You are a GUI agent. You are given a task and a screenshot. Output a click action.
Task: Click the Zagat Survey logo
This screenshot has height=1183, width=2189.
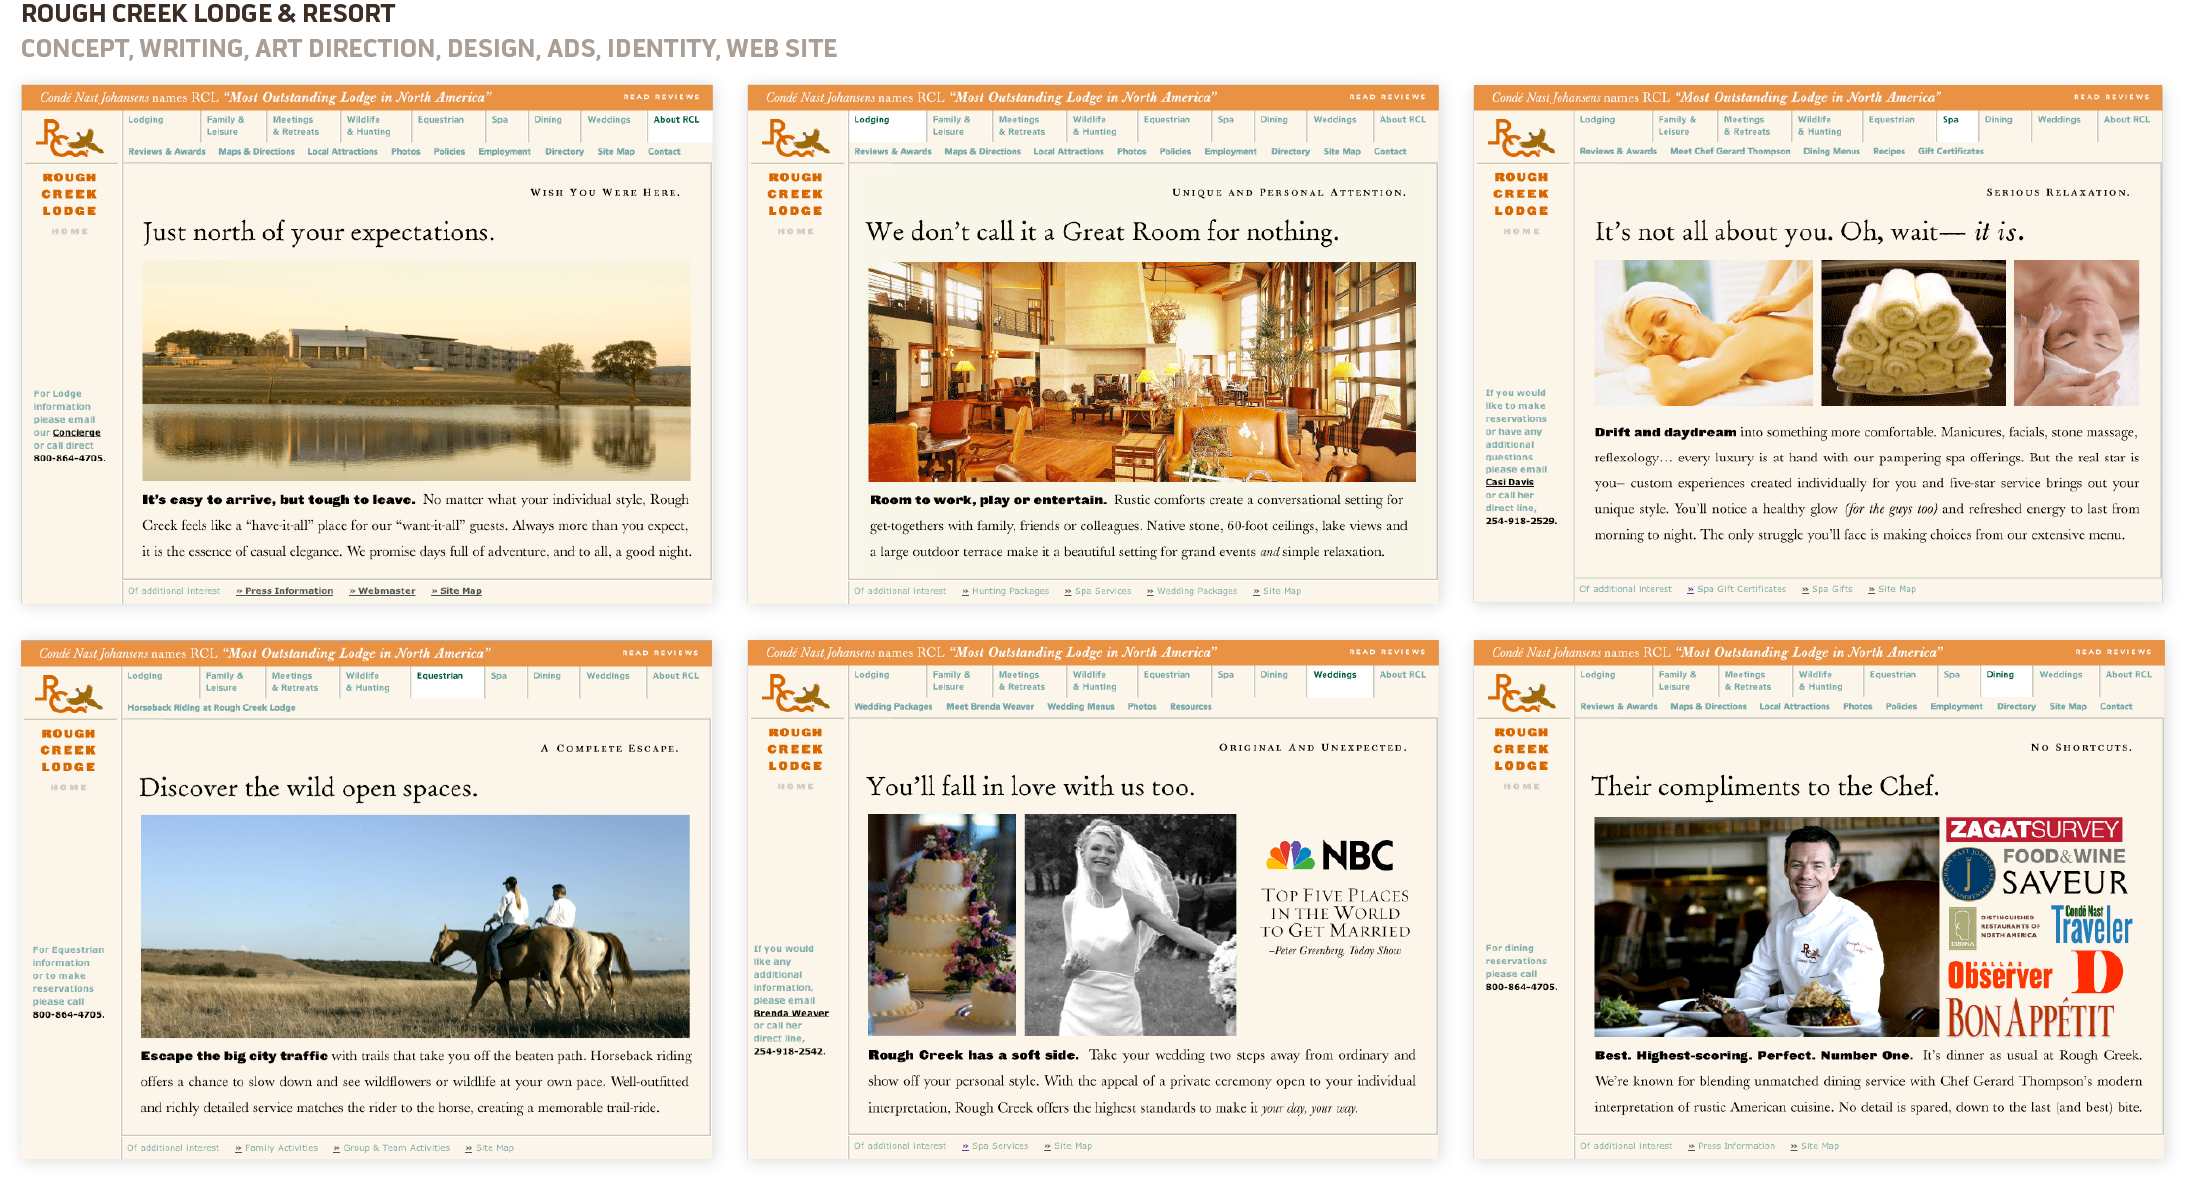[2033, 829]
